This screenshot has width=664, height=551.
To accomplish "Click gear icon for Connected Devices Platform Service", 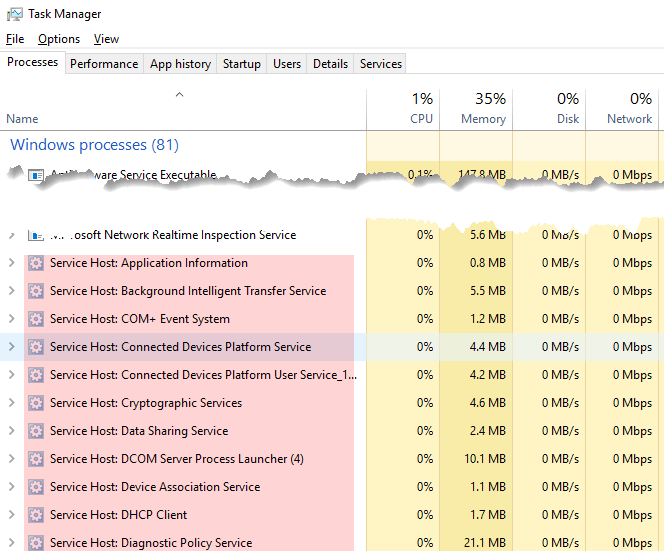I will (36, 347).
